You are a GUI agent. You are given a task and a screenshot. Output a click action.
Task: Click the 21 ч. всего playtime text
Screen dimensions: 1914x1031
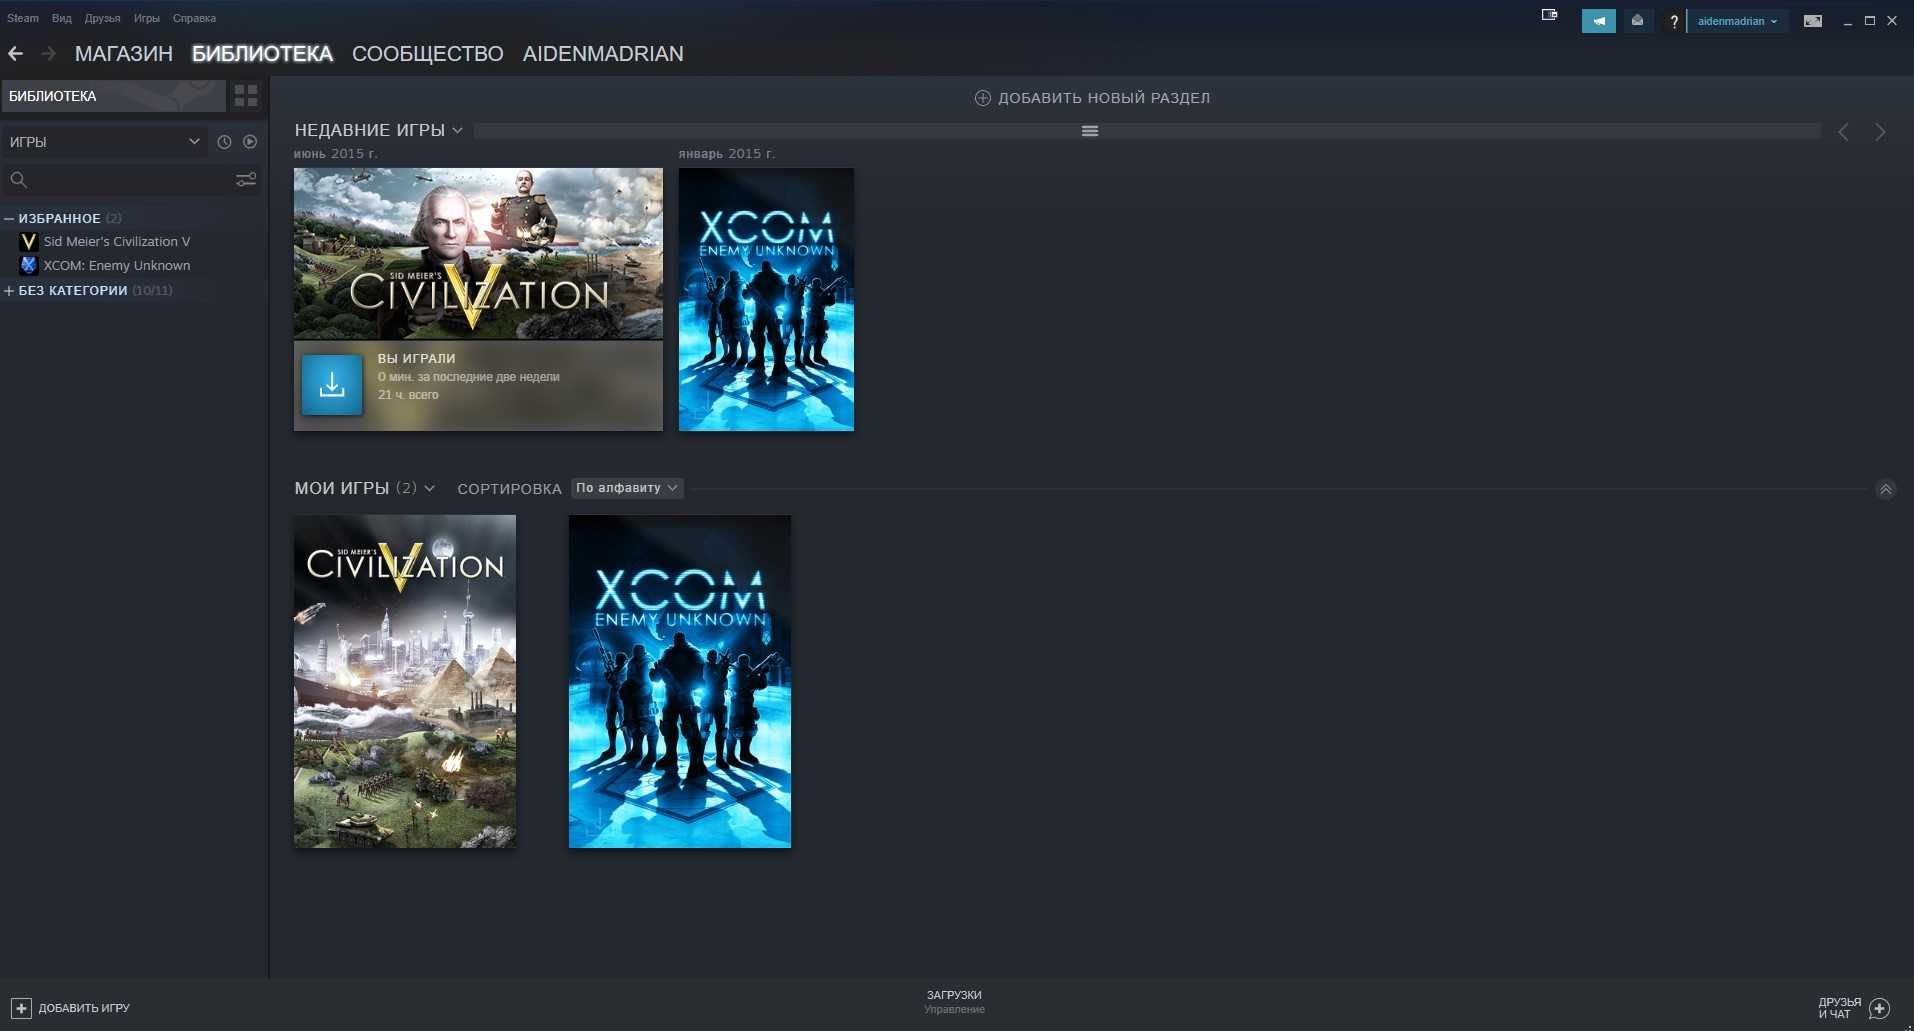coord(408,395)
